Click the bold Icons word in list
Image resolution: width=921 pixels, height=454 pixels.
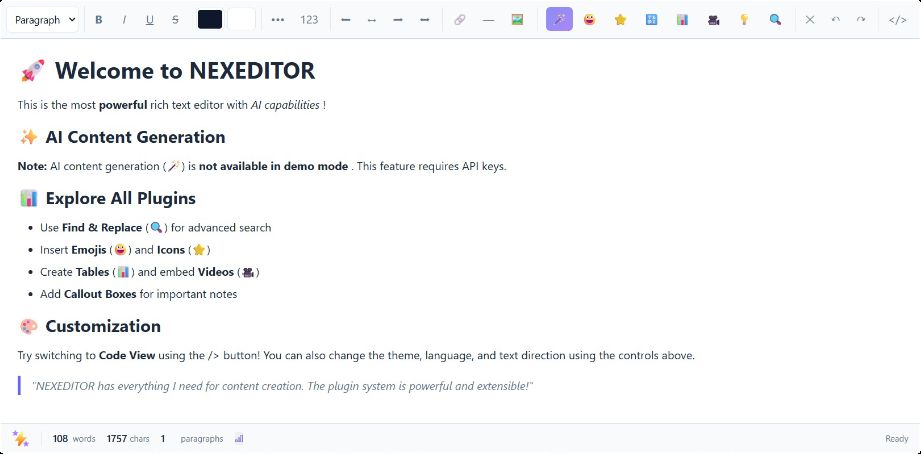coord(171,250)
